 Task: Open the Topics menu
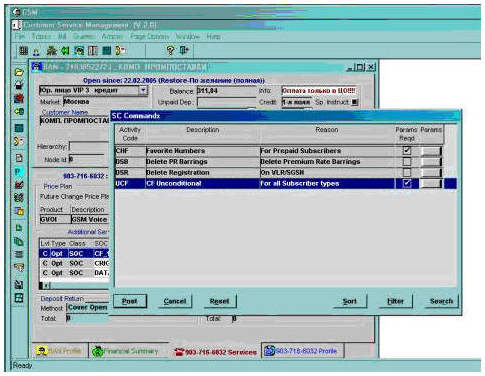click(x=41, y=36)
